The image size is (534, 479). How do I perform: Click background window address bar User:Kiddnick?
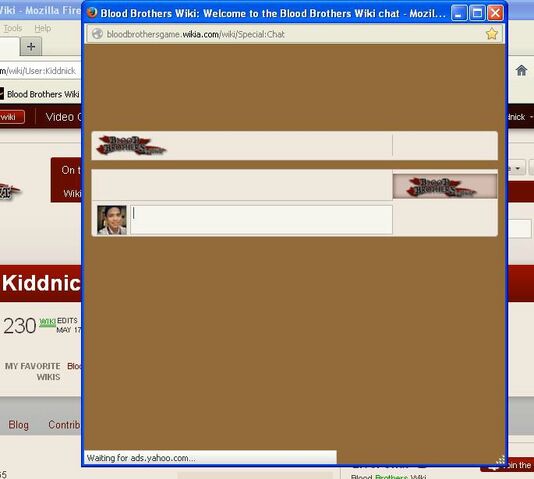click(38, 71)
